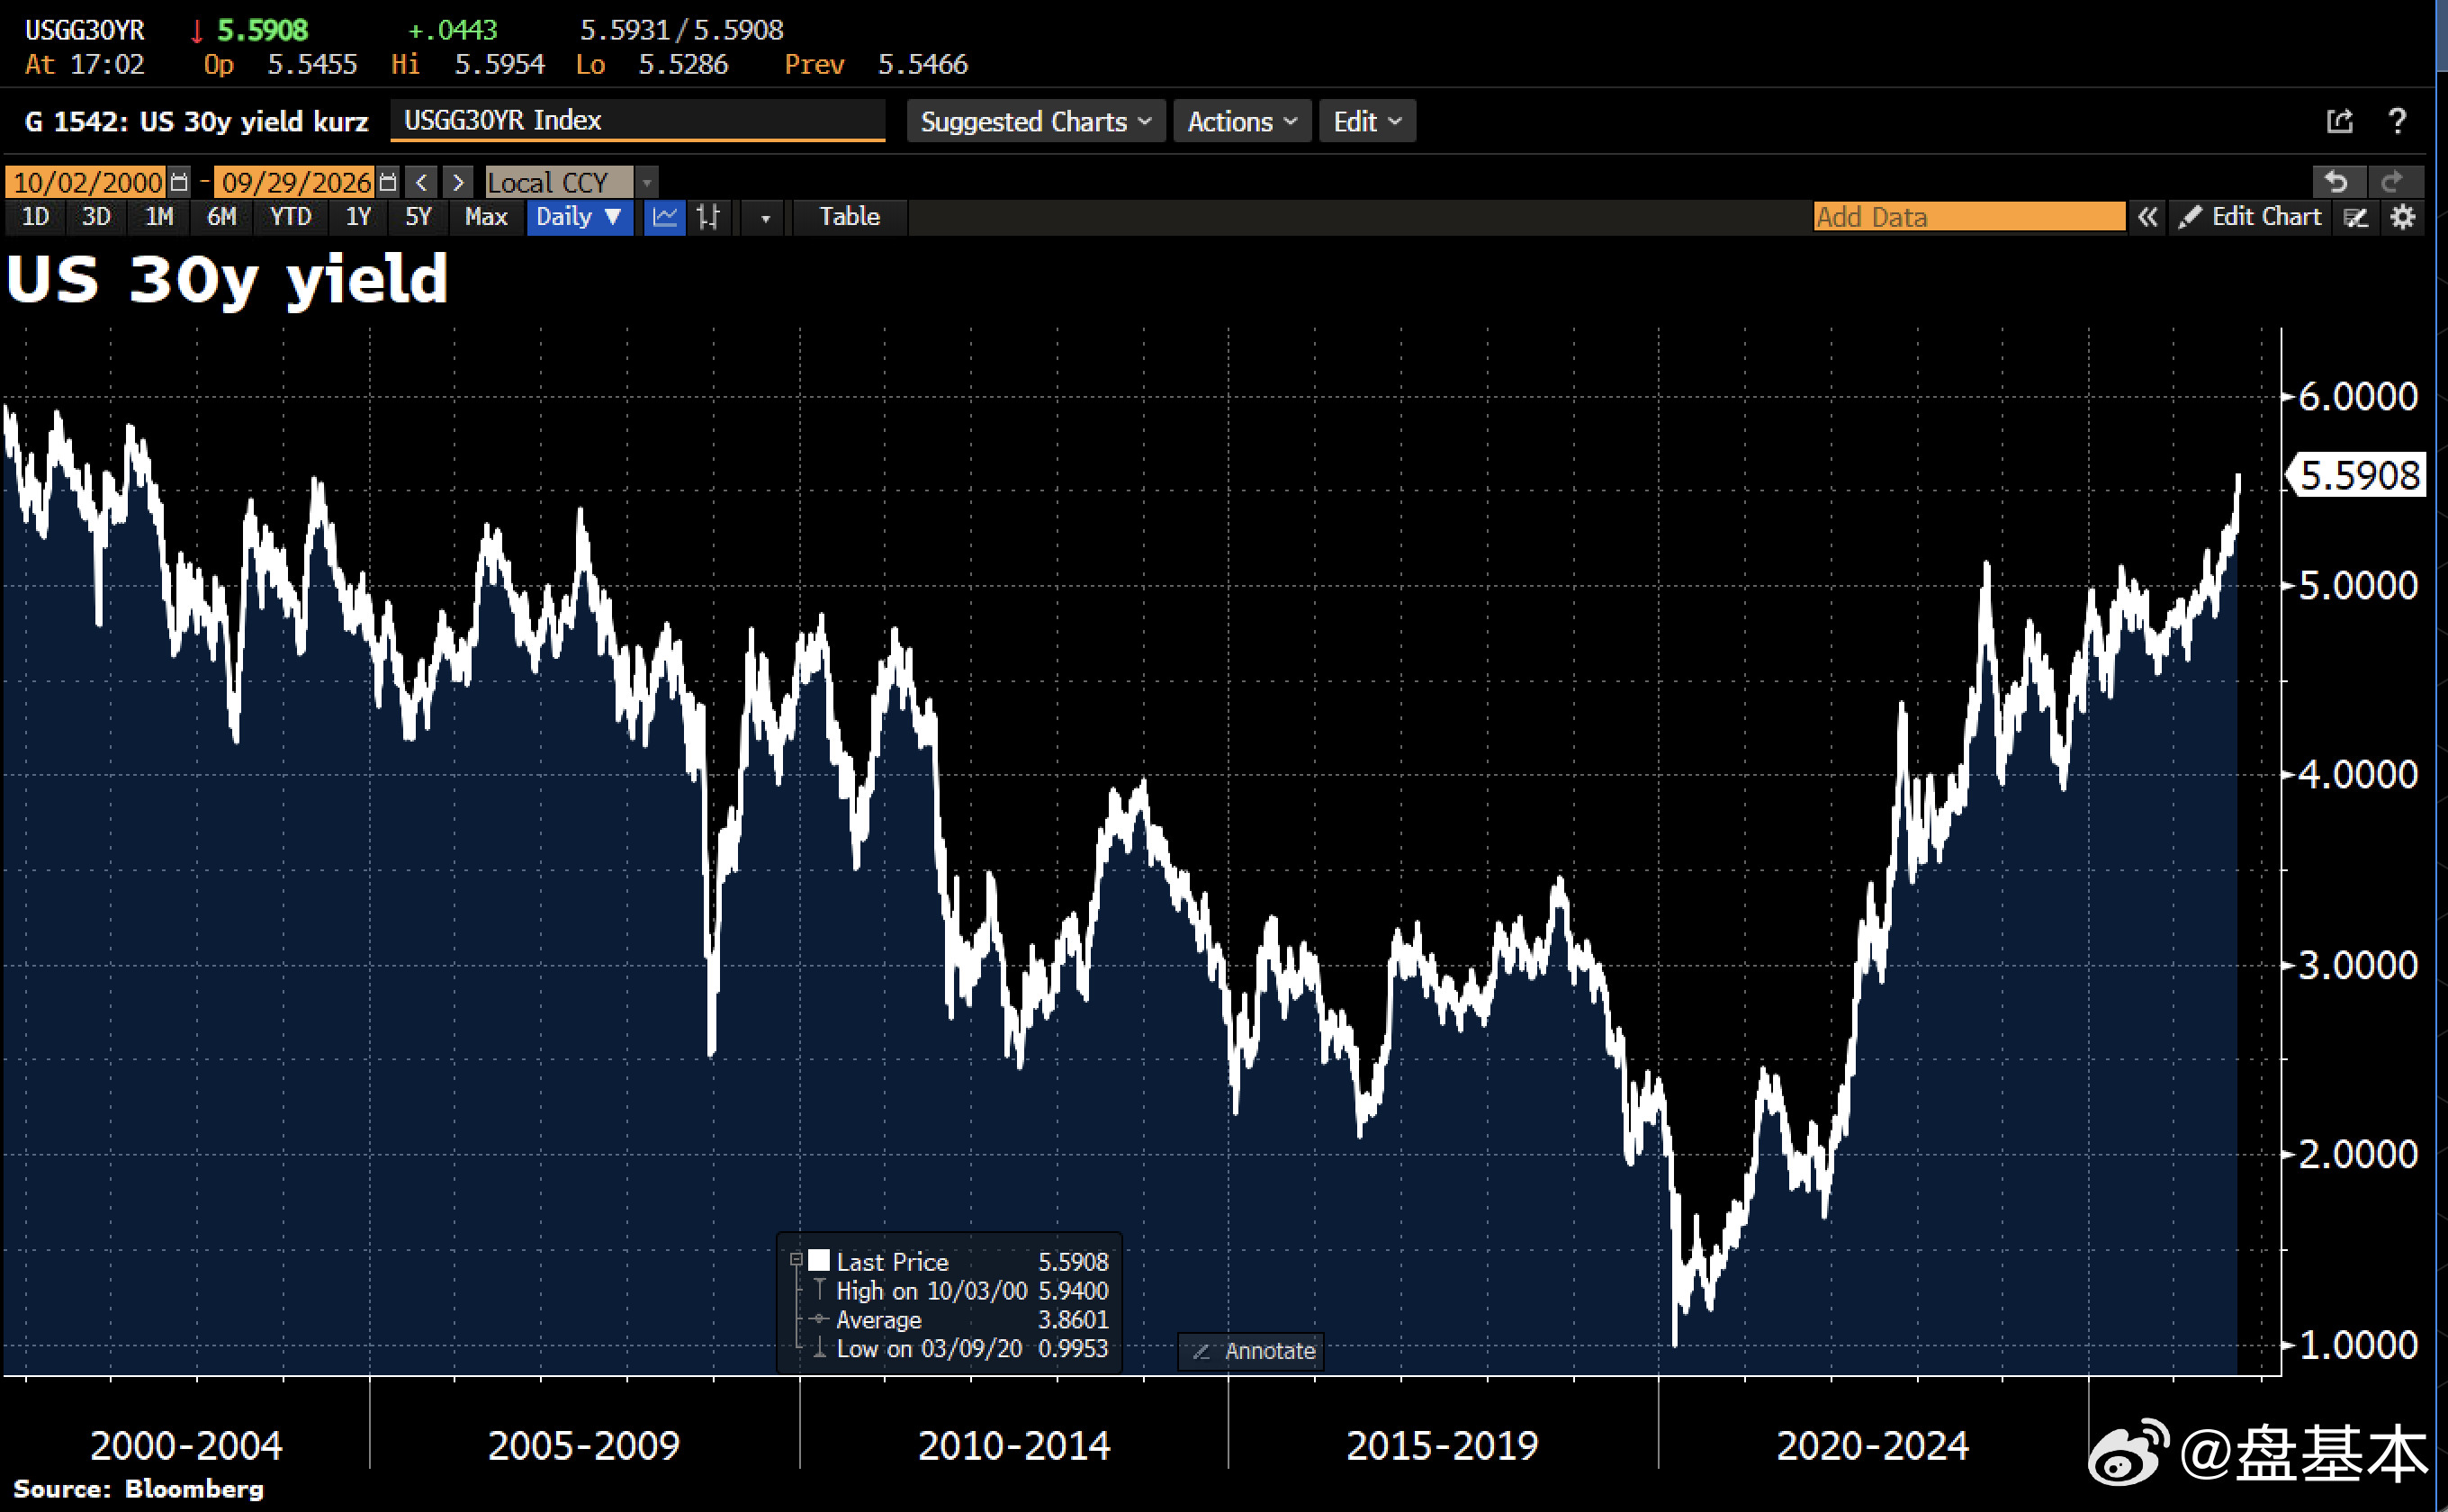Click the end date 09/29/2026 field

(296, 182)
